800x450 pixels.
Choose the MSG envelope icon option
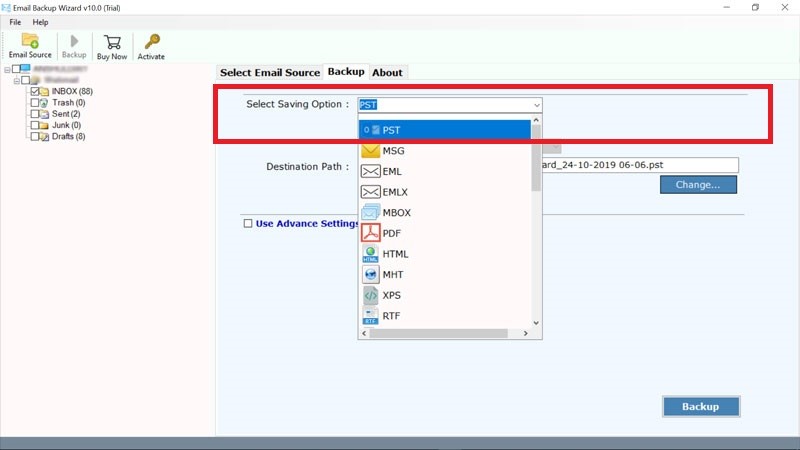(370, 150)
